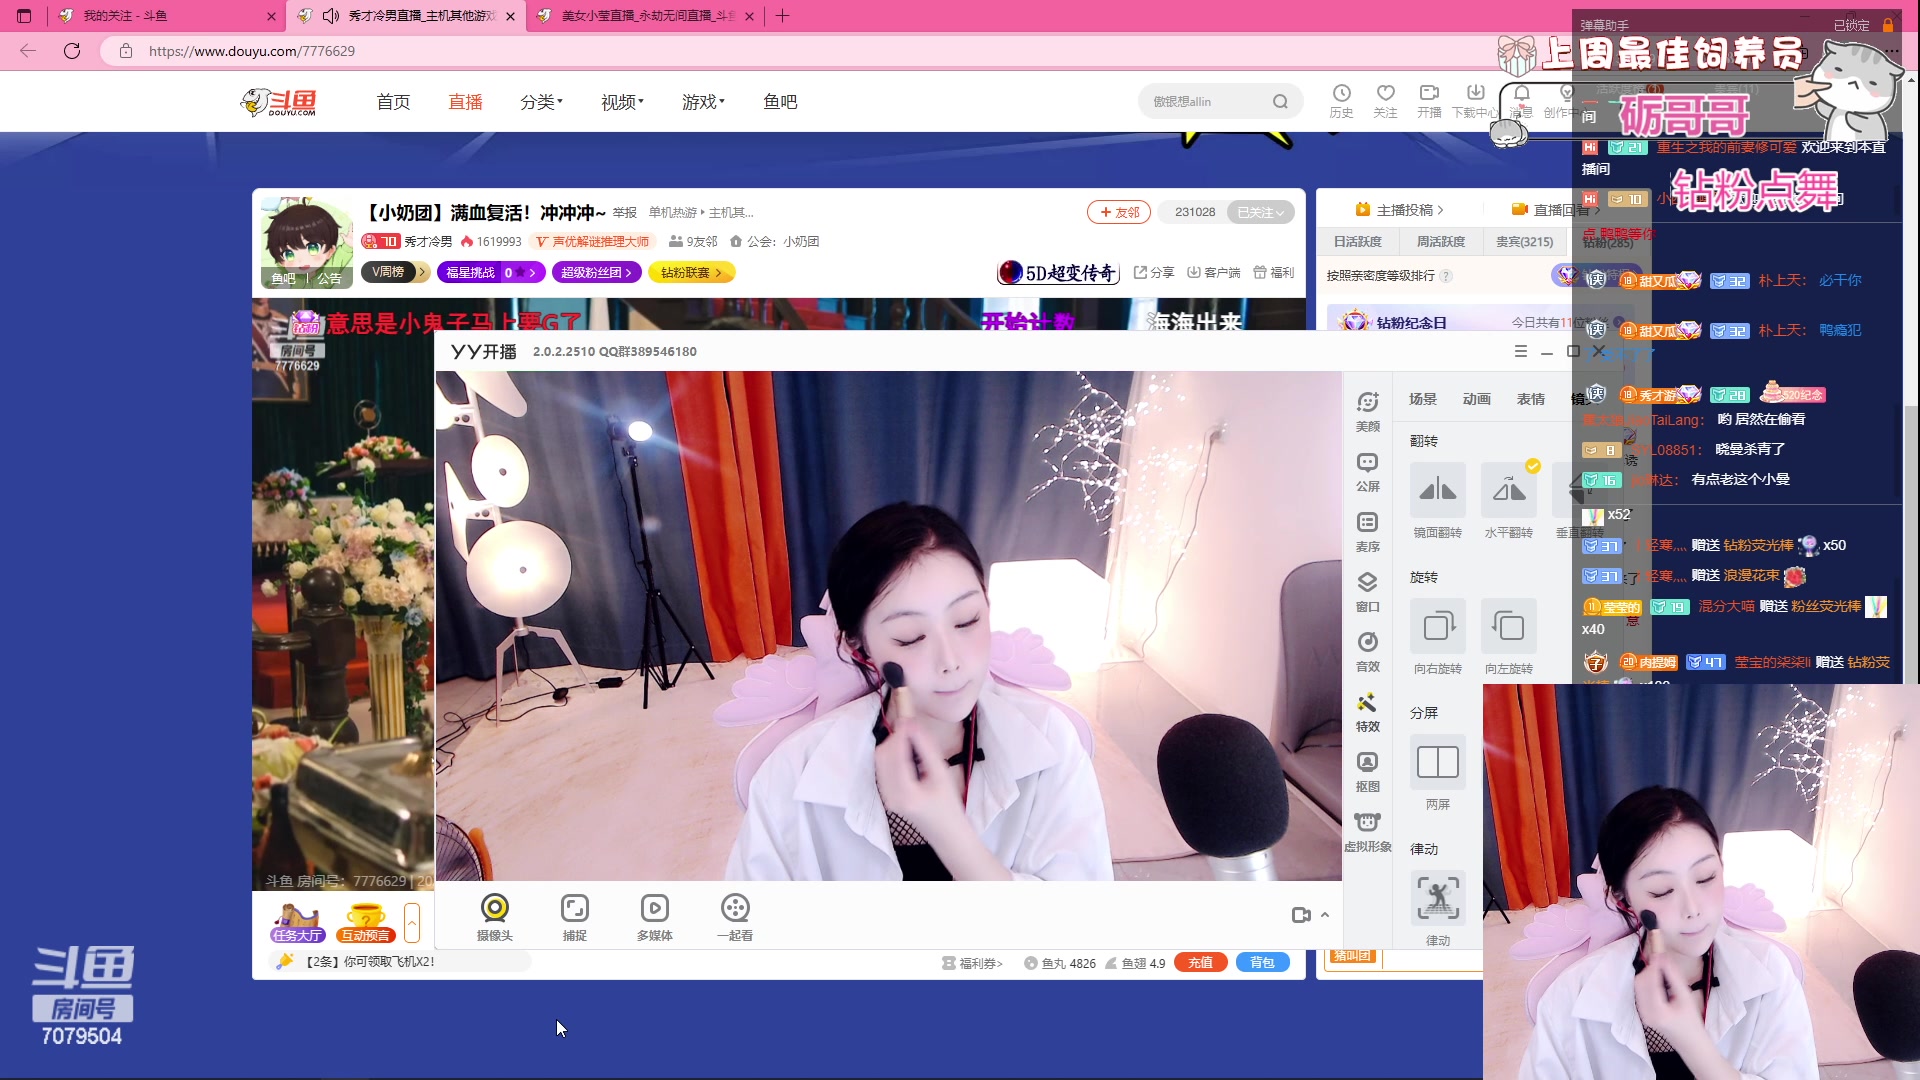Add a 多媒体 multimedia source
The width and height of the screenshot is (1920, 1080).
(x=654, y=917)
